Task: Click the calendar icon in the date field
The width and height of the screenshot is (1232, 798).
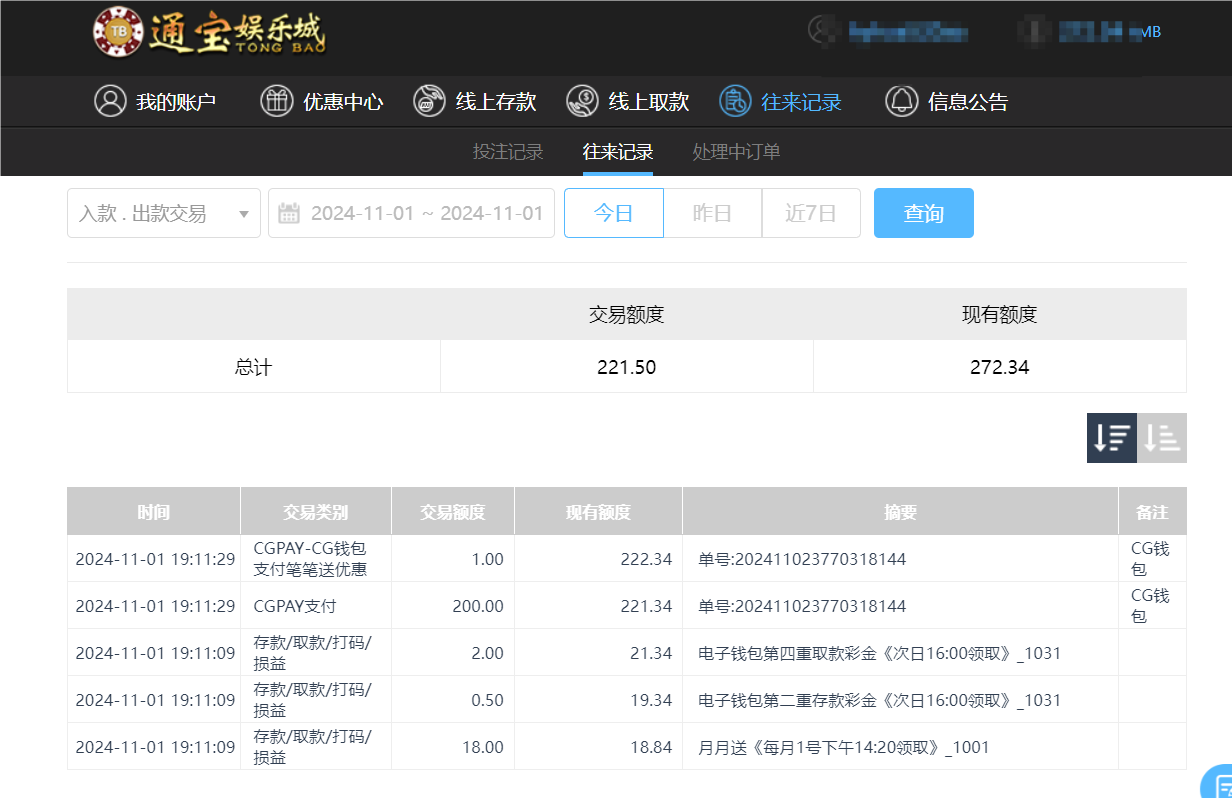Action: pyautogui.click(x=290, y=212)
